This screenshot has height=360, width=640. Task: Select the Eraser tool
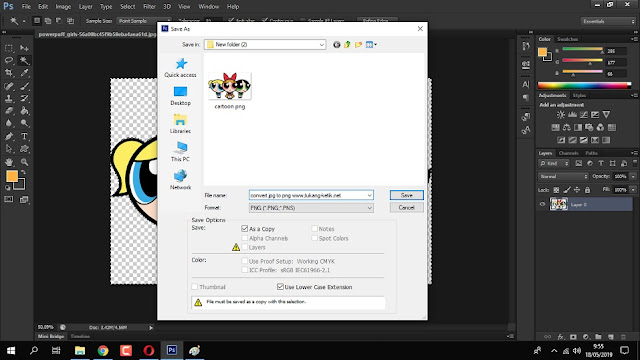9,111
